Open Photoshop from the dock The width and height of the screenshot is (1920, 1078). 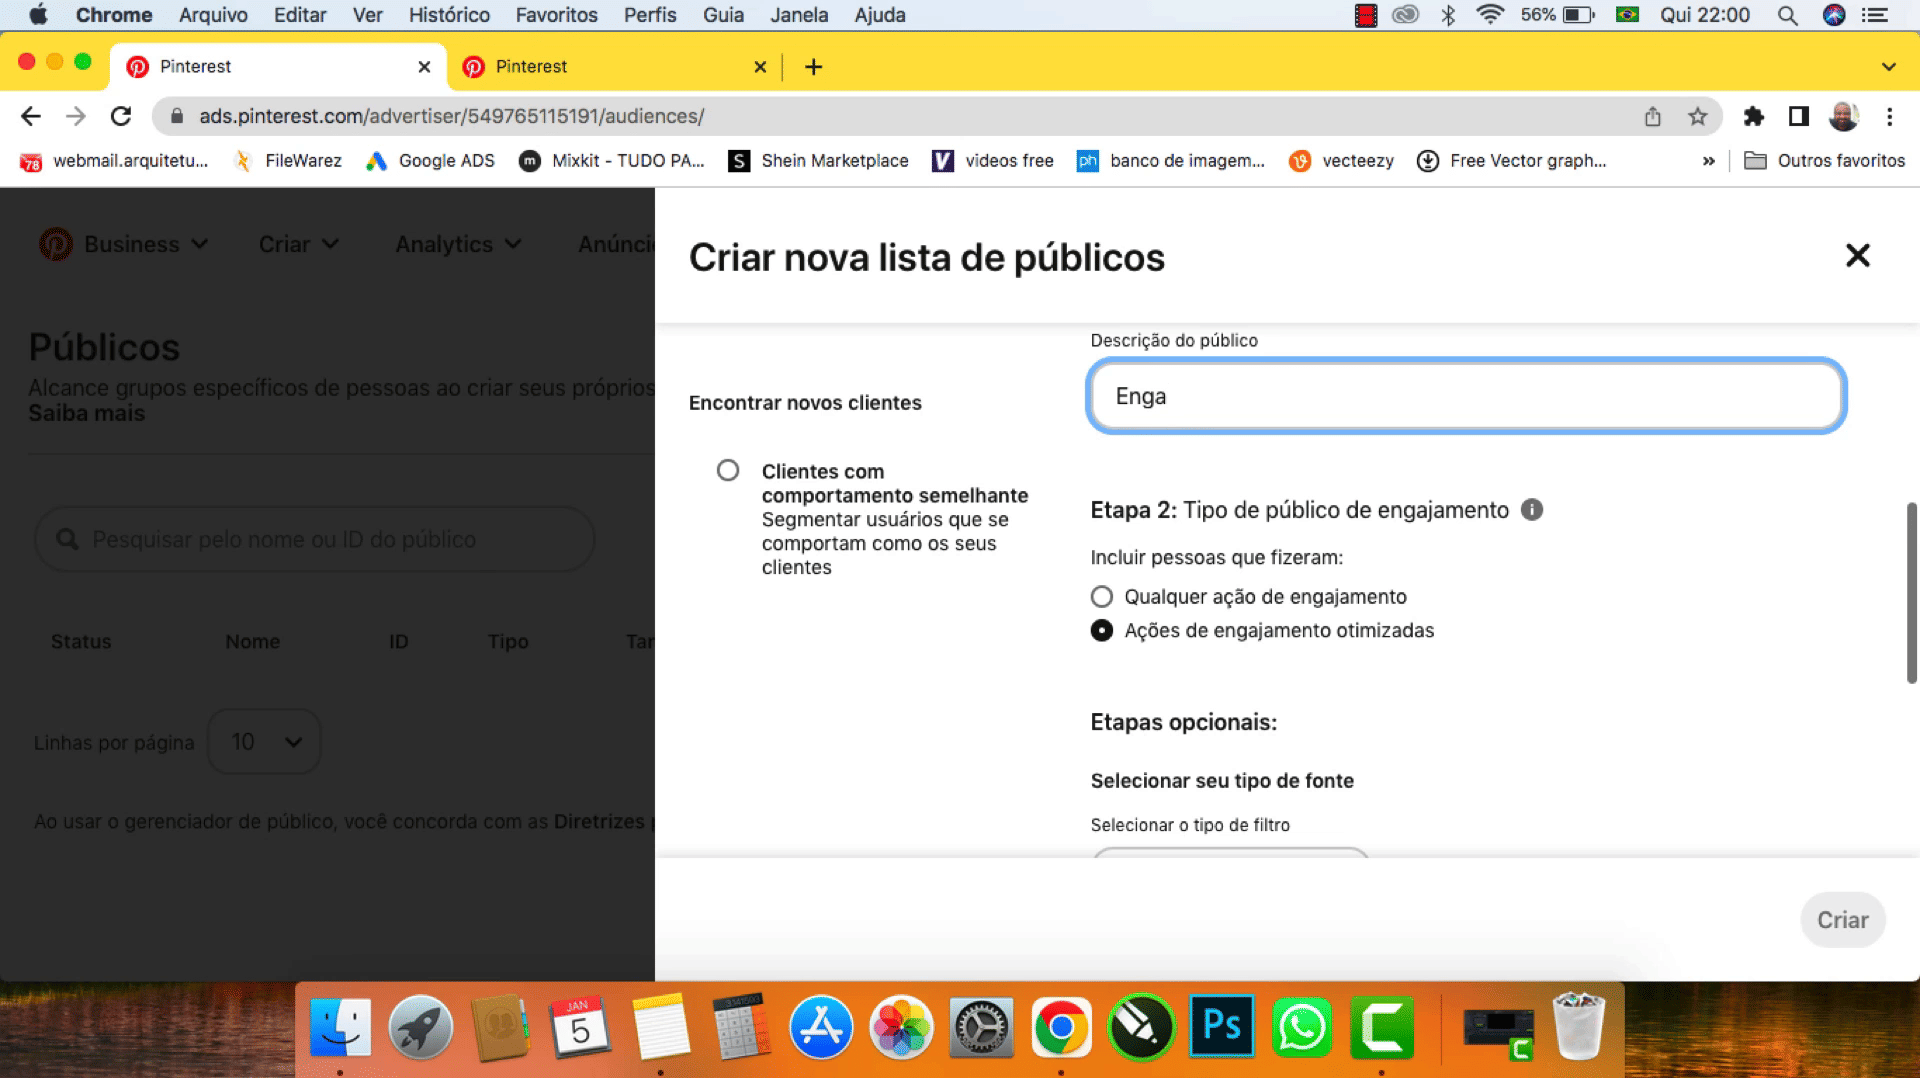click(x=1221, y=1026)
